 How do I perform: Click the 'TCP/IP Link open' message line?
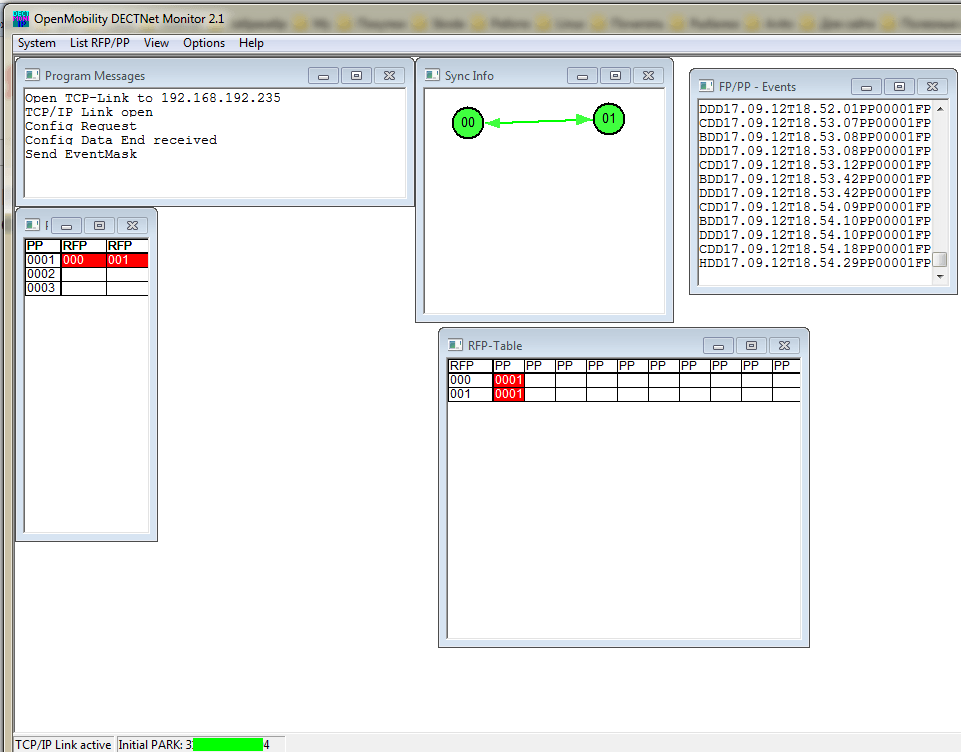(x=89, y=112)
